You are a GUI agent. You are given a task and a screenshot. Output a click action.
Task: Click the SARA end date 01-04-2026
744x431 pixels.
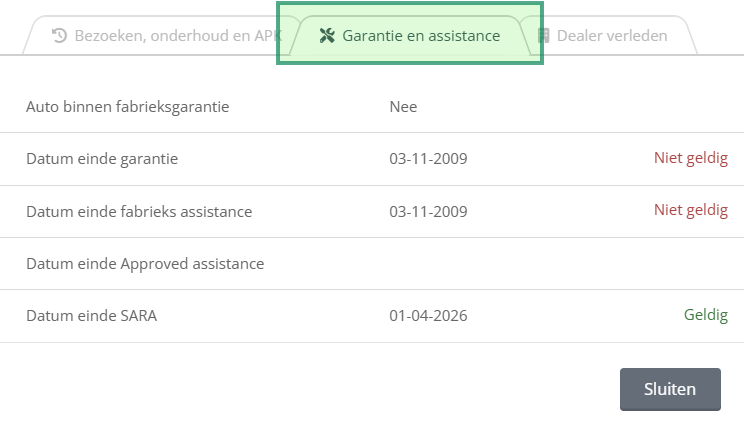[x=428, y=316]
